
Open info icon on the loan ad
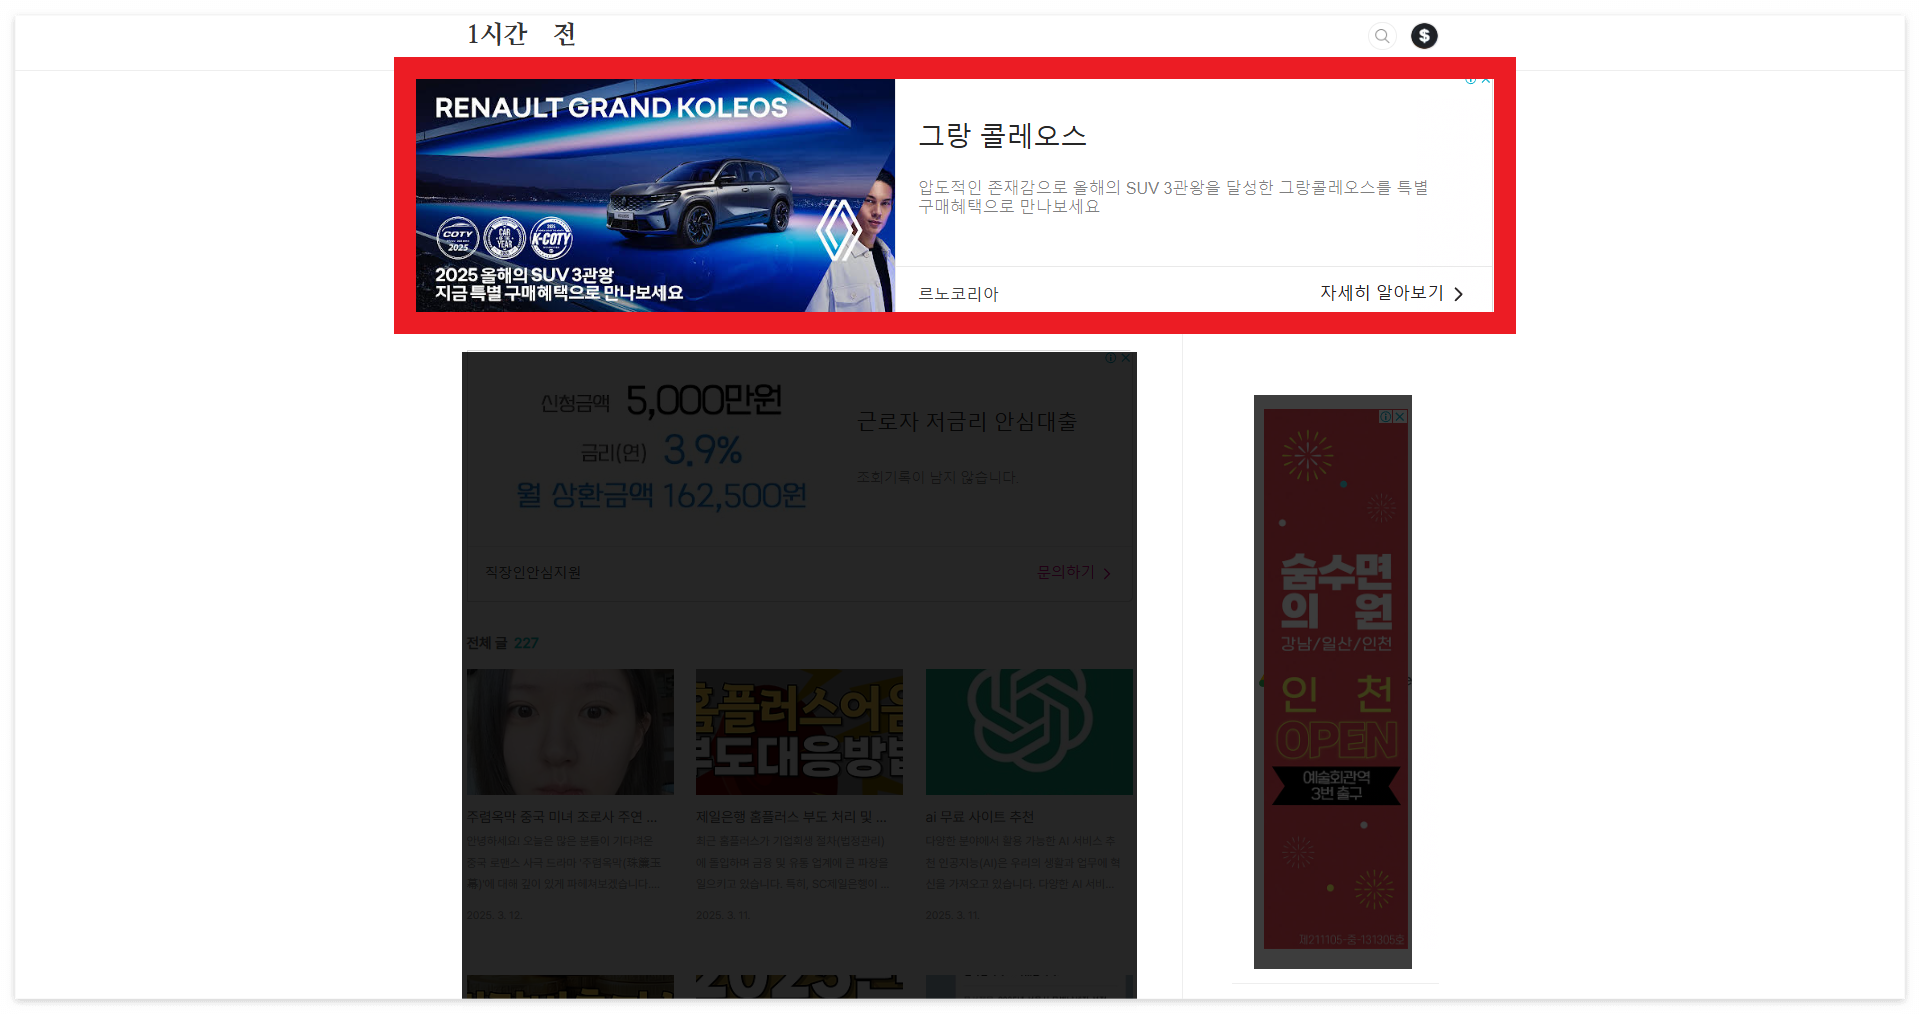pyautogui.click(x=1111, y=358)
